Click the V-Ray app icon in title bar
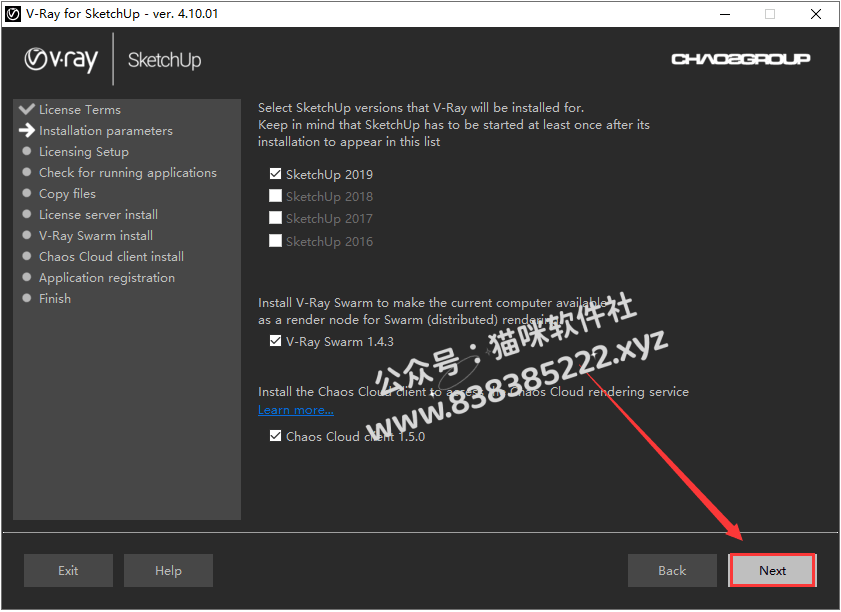Viewport: 841px width, 612px height. [13, 14]
